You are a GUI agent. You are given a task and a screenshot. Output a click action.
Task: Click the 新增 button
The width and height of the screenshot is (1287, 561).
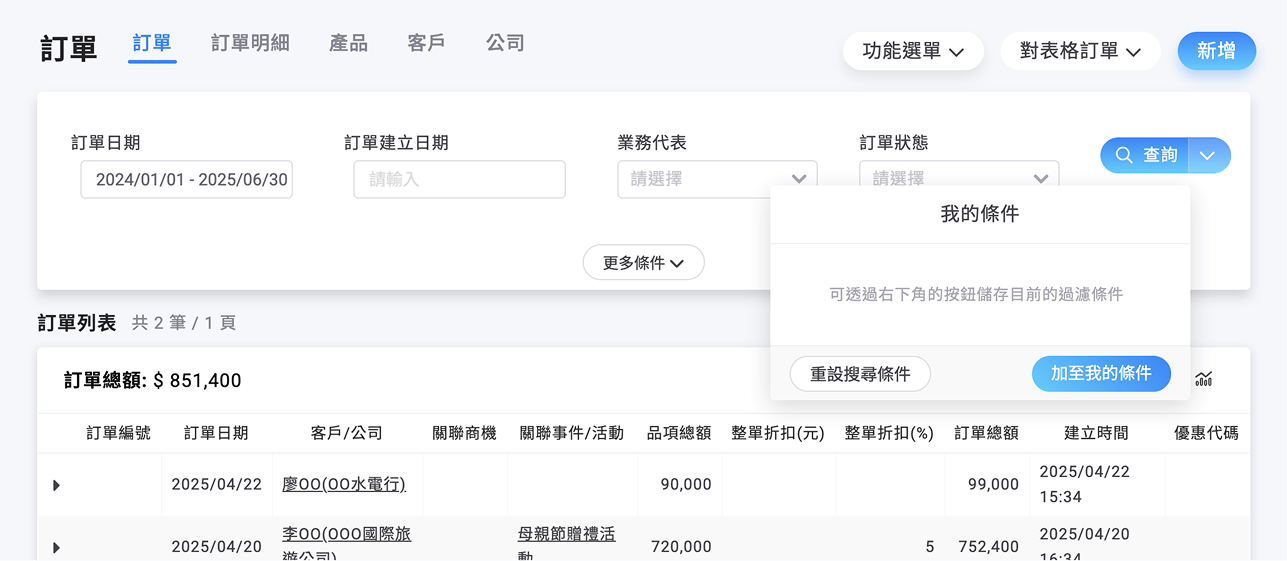1216,51
